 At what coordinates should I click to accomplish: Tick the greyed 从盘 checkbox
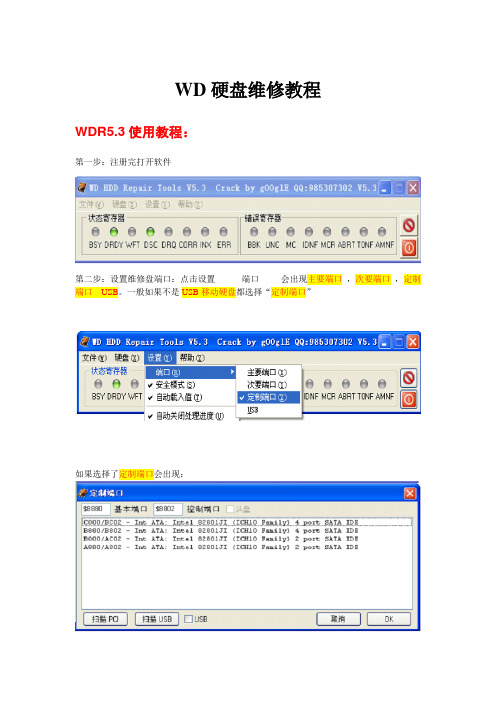pyautogui.click(x=230, y=509)
